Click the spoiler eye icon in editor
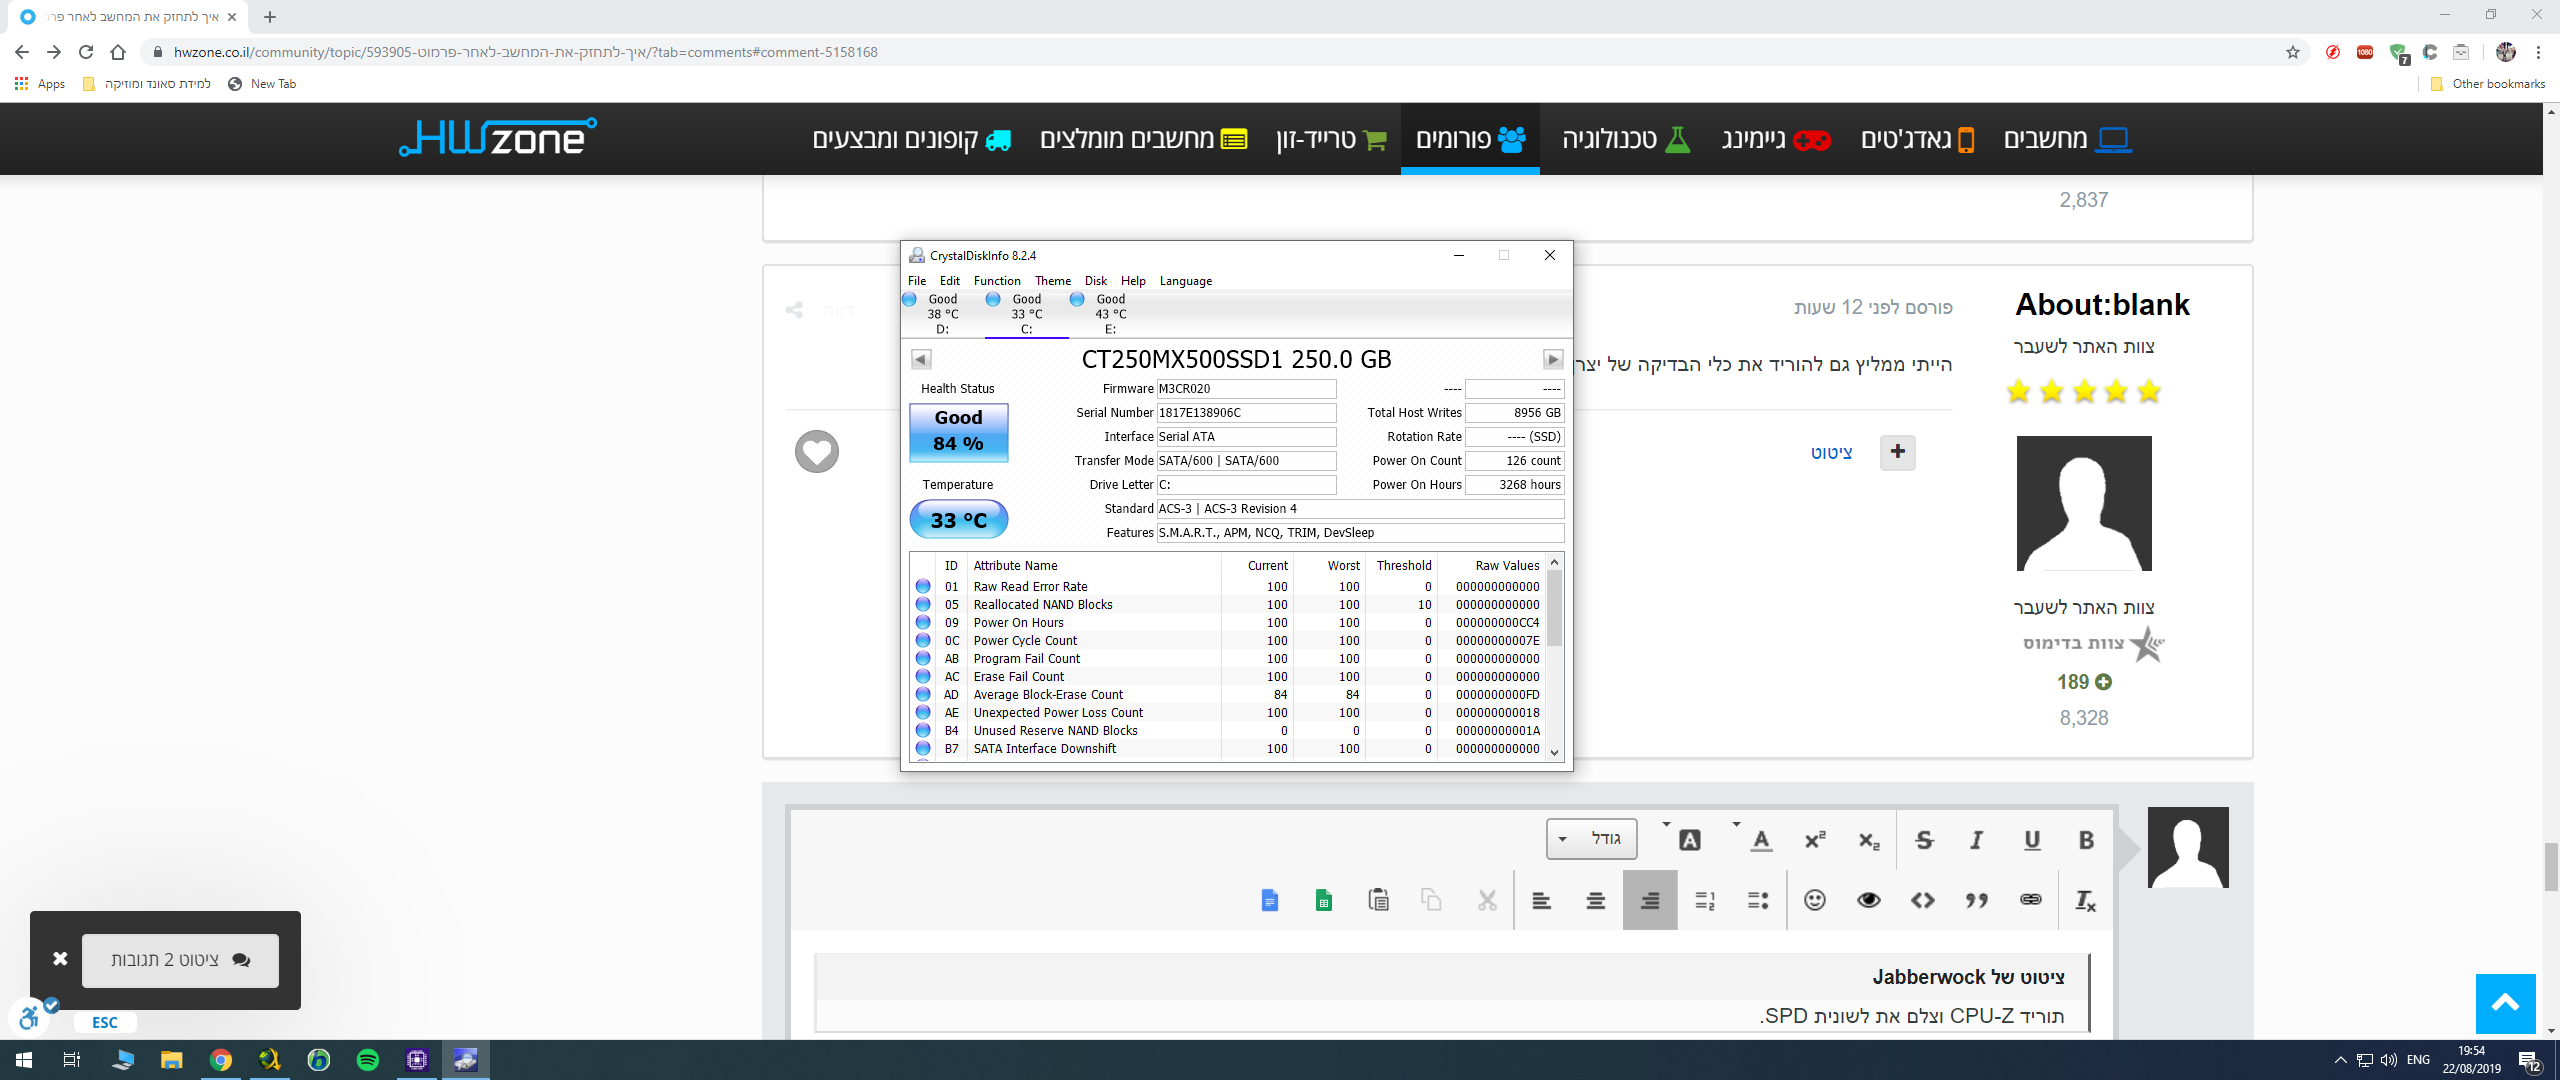Image resolution: width=2560 pixels, height=1080 pixels. tap(1868, 900)
